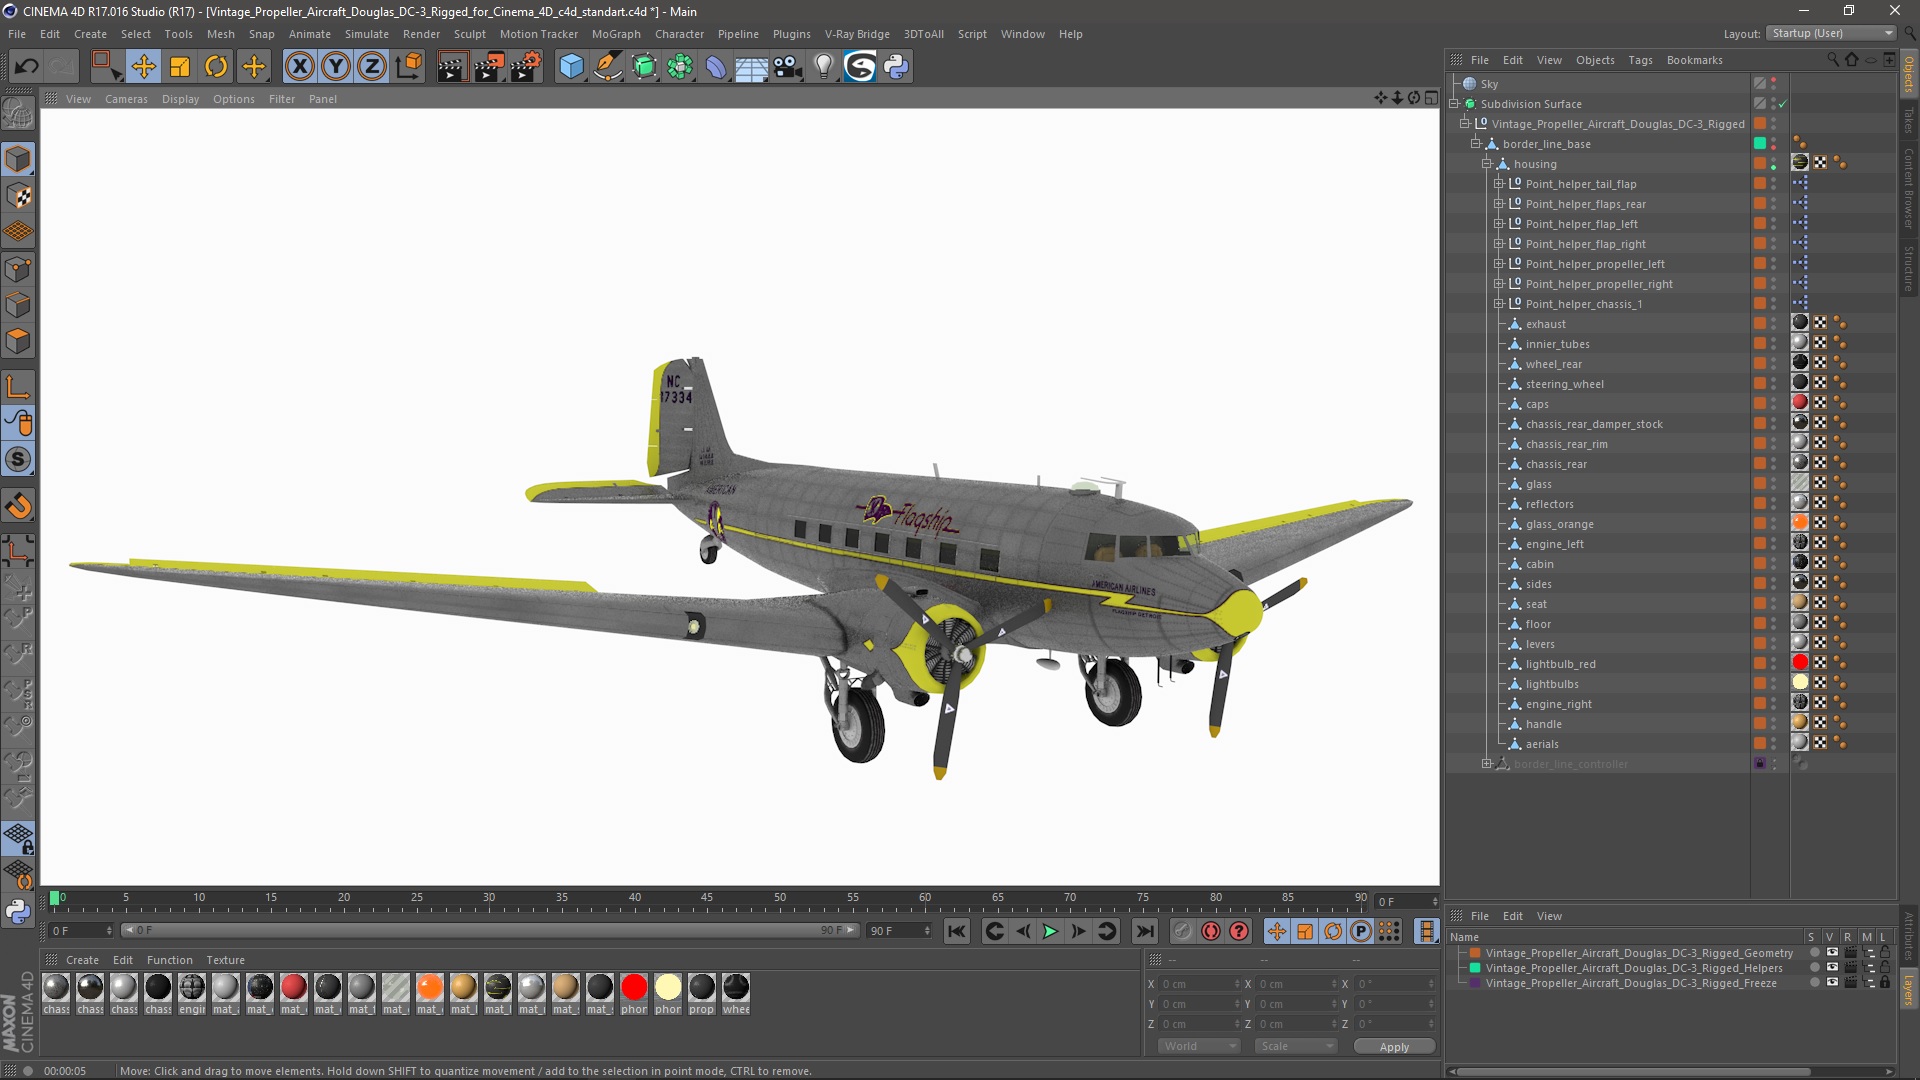Viewport: 1920px width, 1080px height.
Task: Add a camera object
Action: pyautogui.click(x=788, y=67)
